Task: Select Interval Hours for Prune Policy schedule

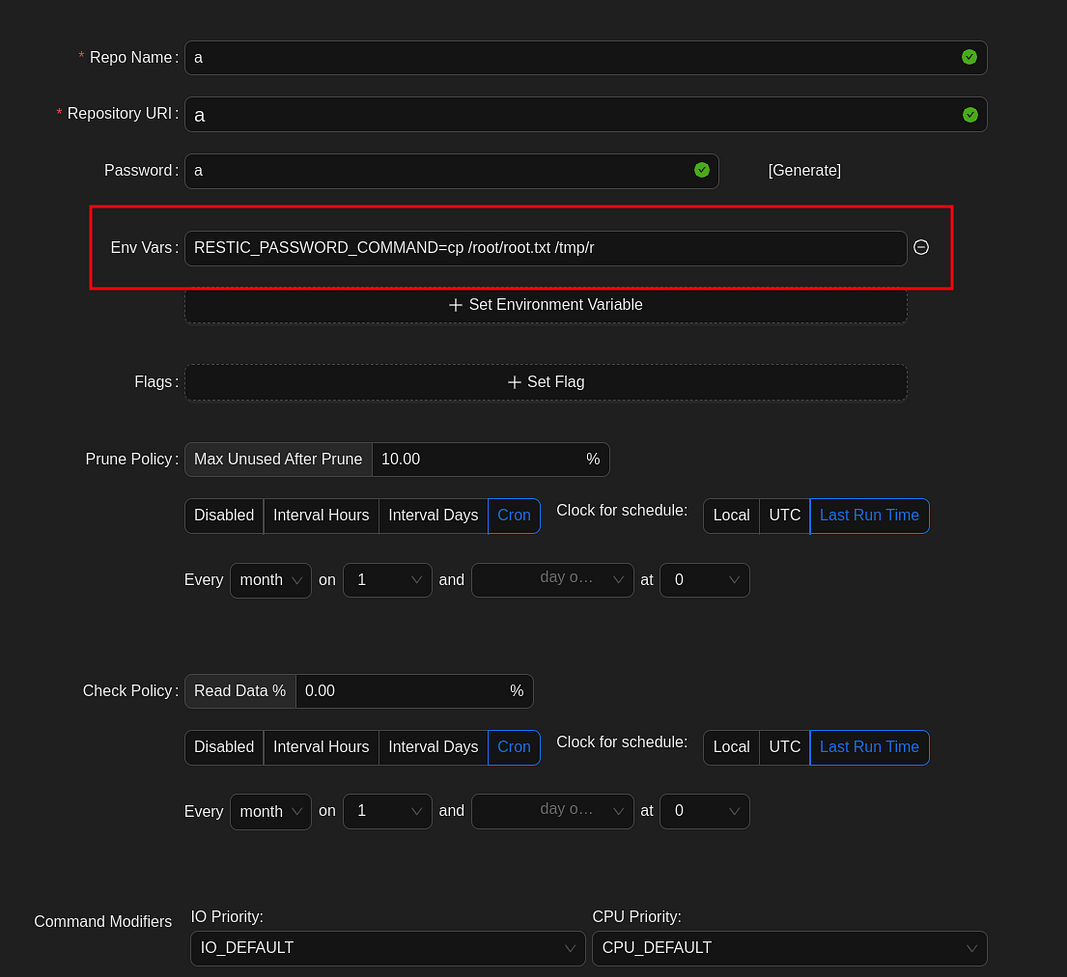Action: (321, 516)
